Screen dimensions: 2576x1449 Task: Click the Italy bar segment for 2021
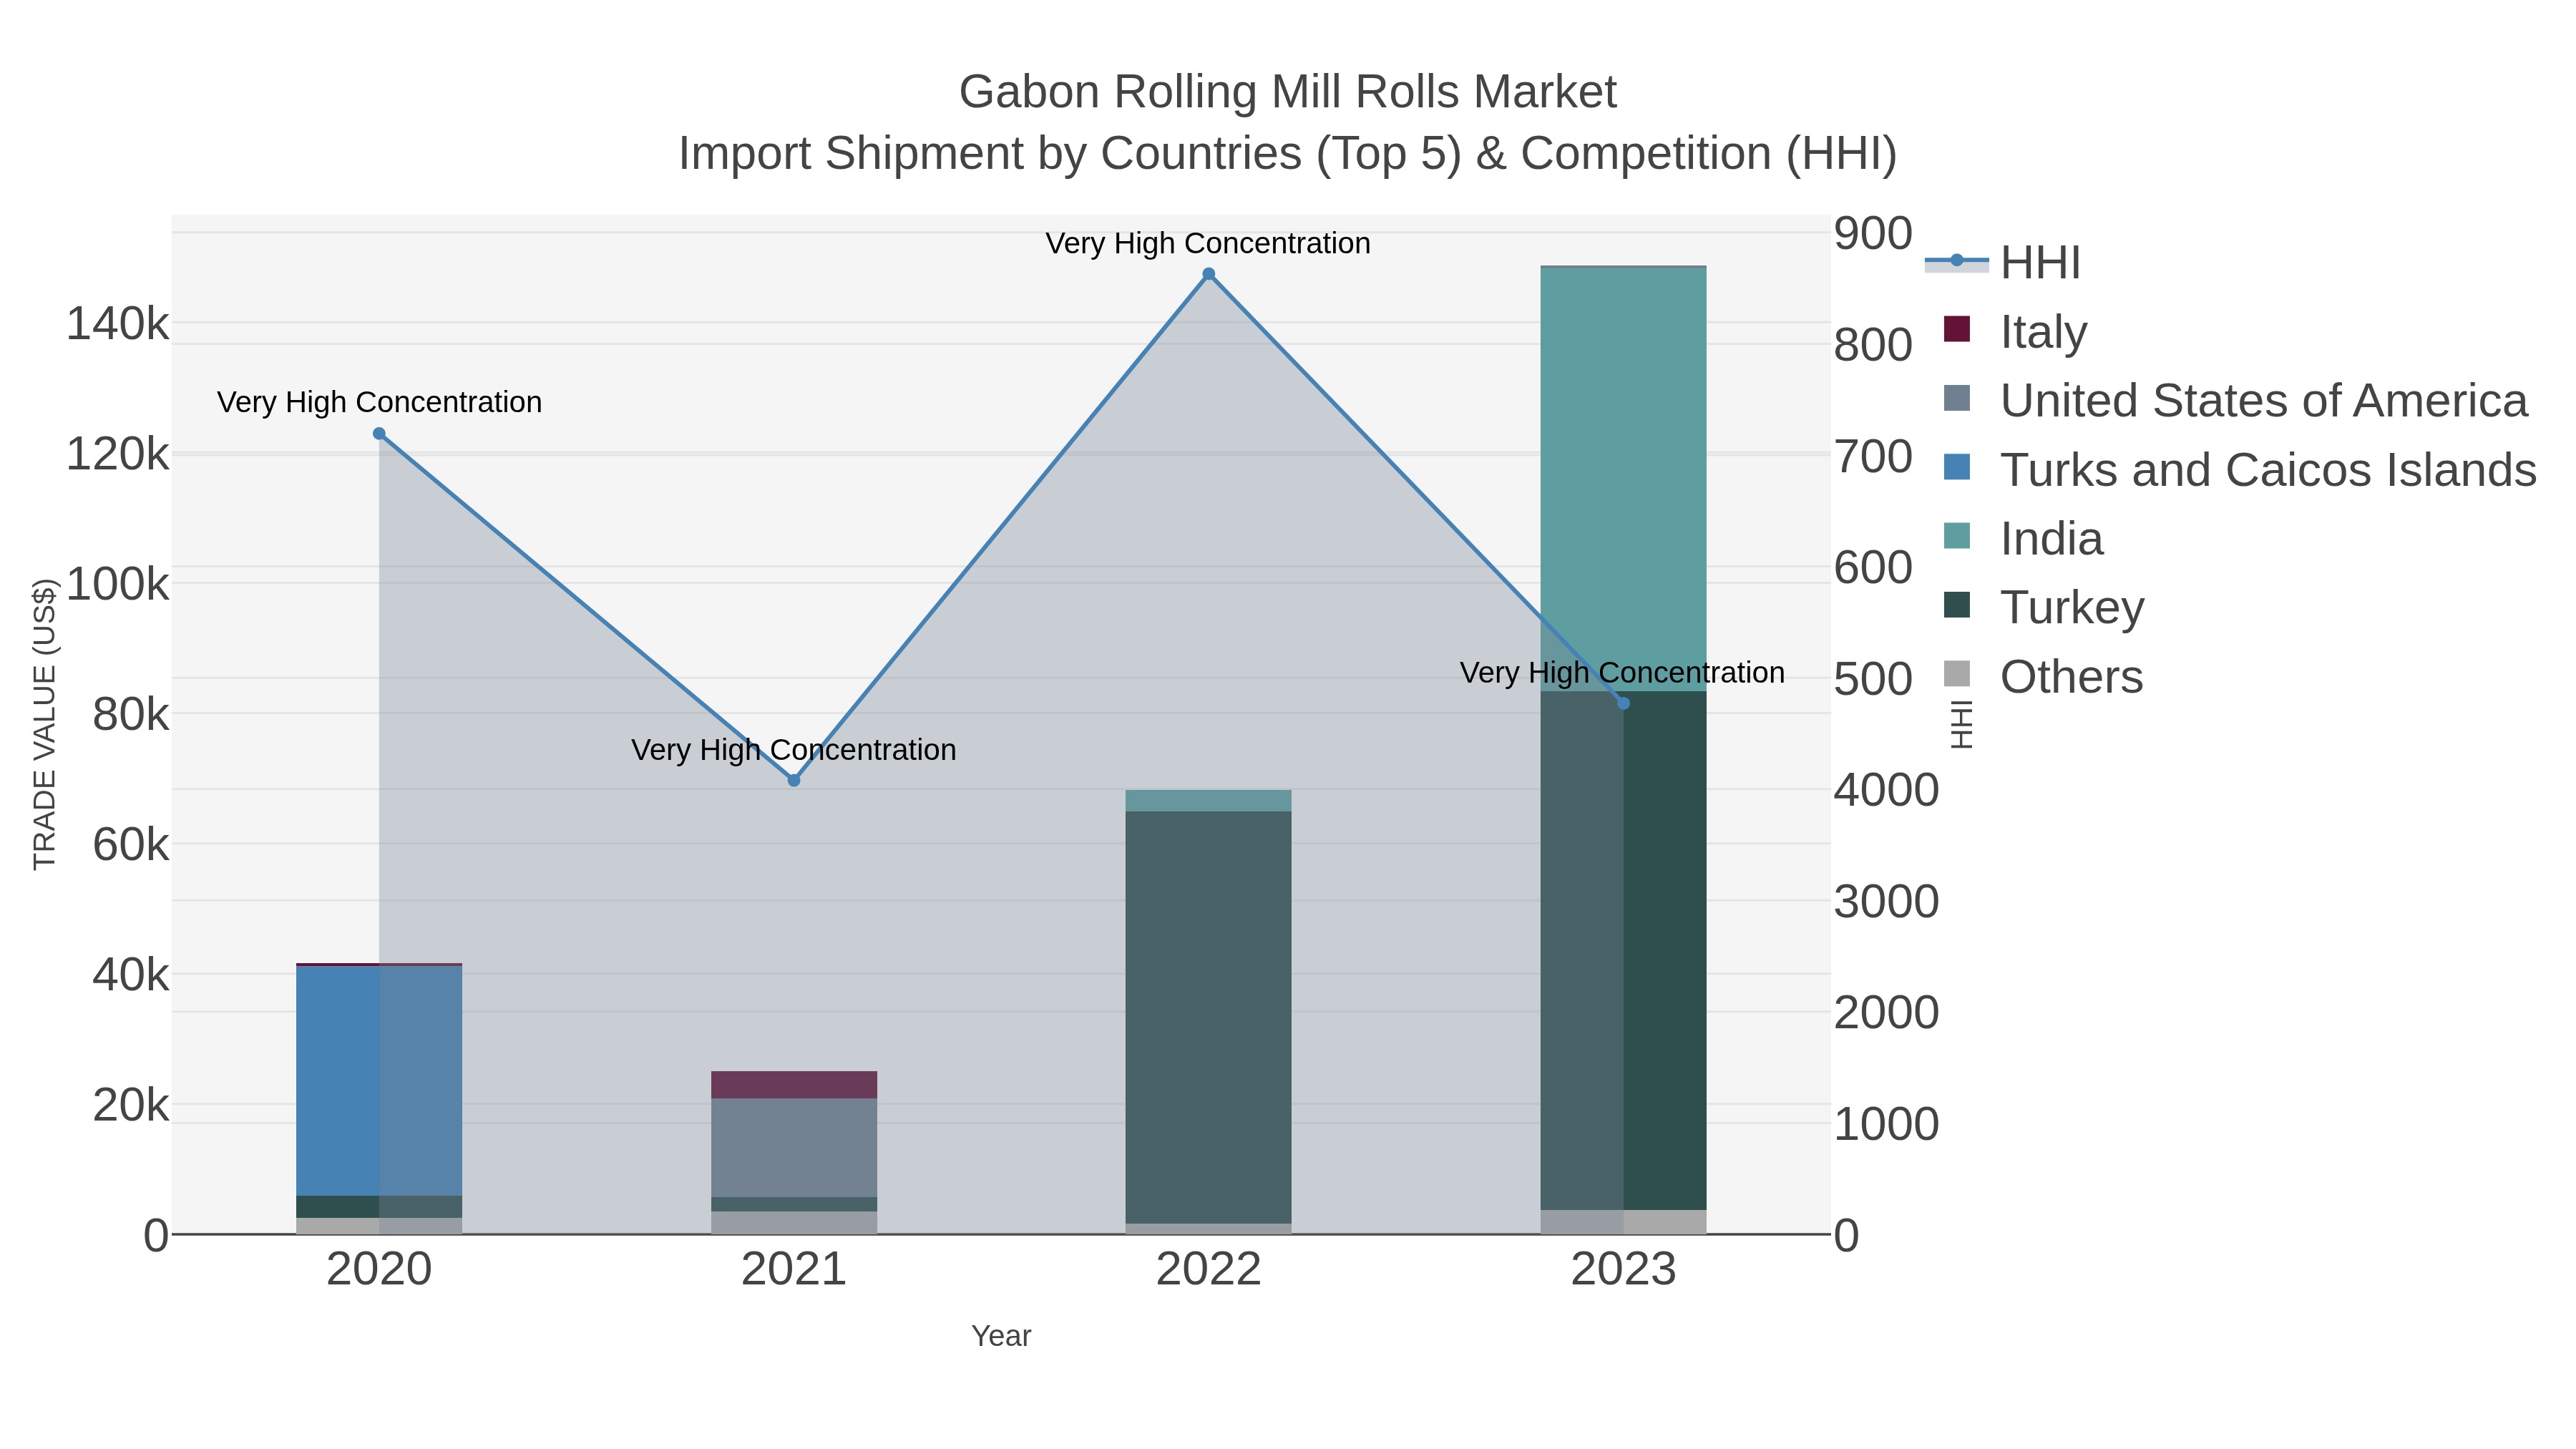[x=794, y=1085]
